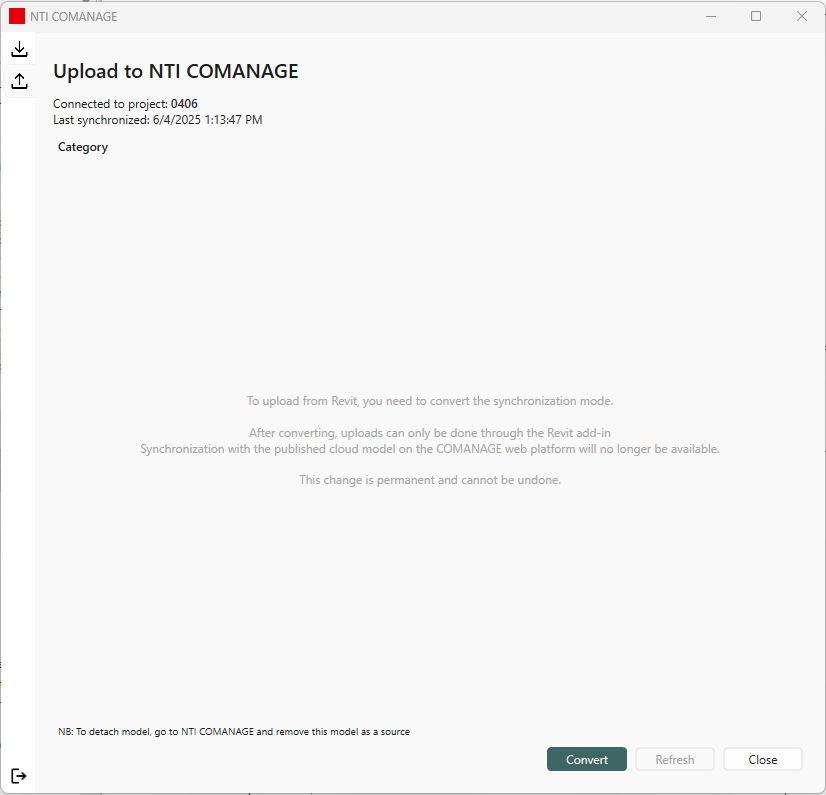This screenshot has width=826, height=795.
Task: Click 'To upload from Revit' message line
Action: tap(430, 401)
